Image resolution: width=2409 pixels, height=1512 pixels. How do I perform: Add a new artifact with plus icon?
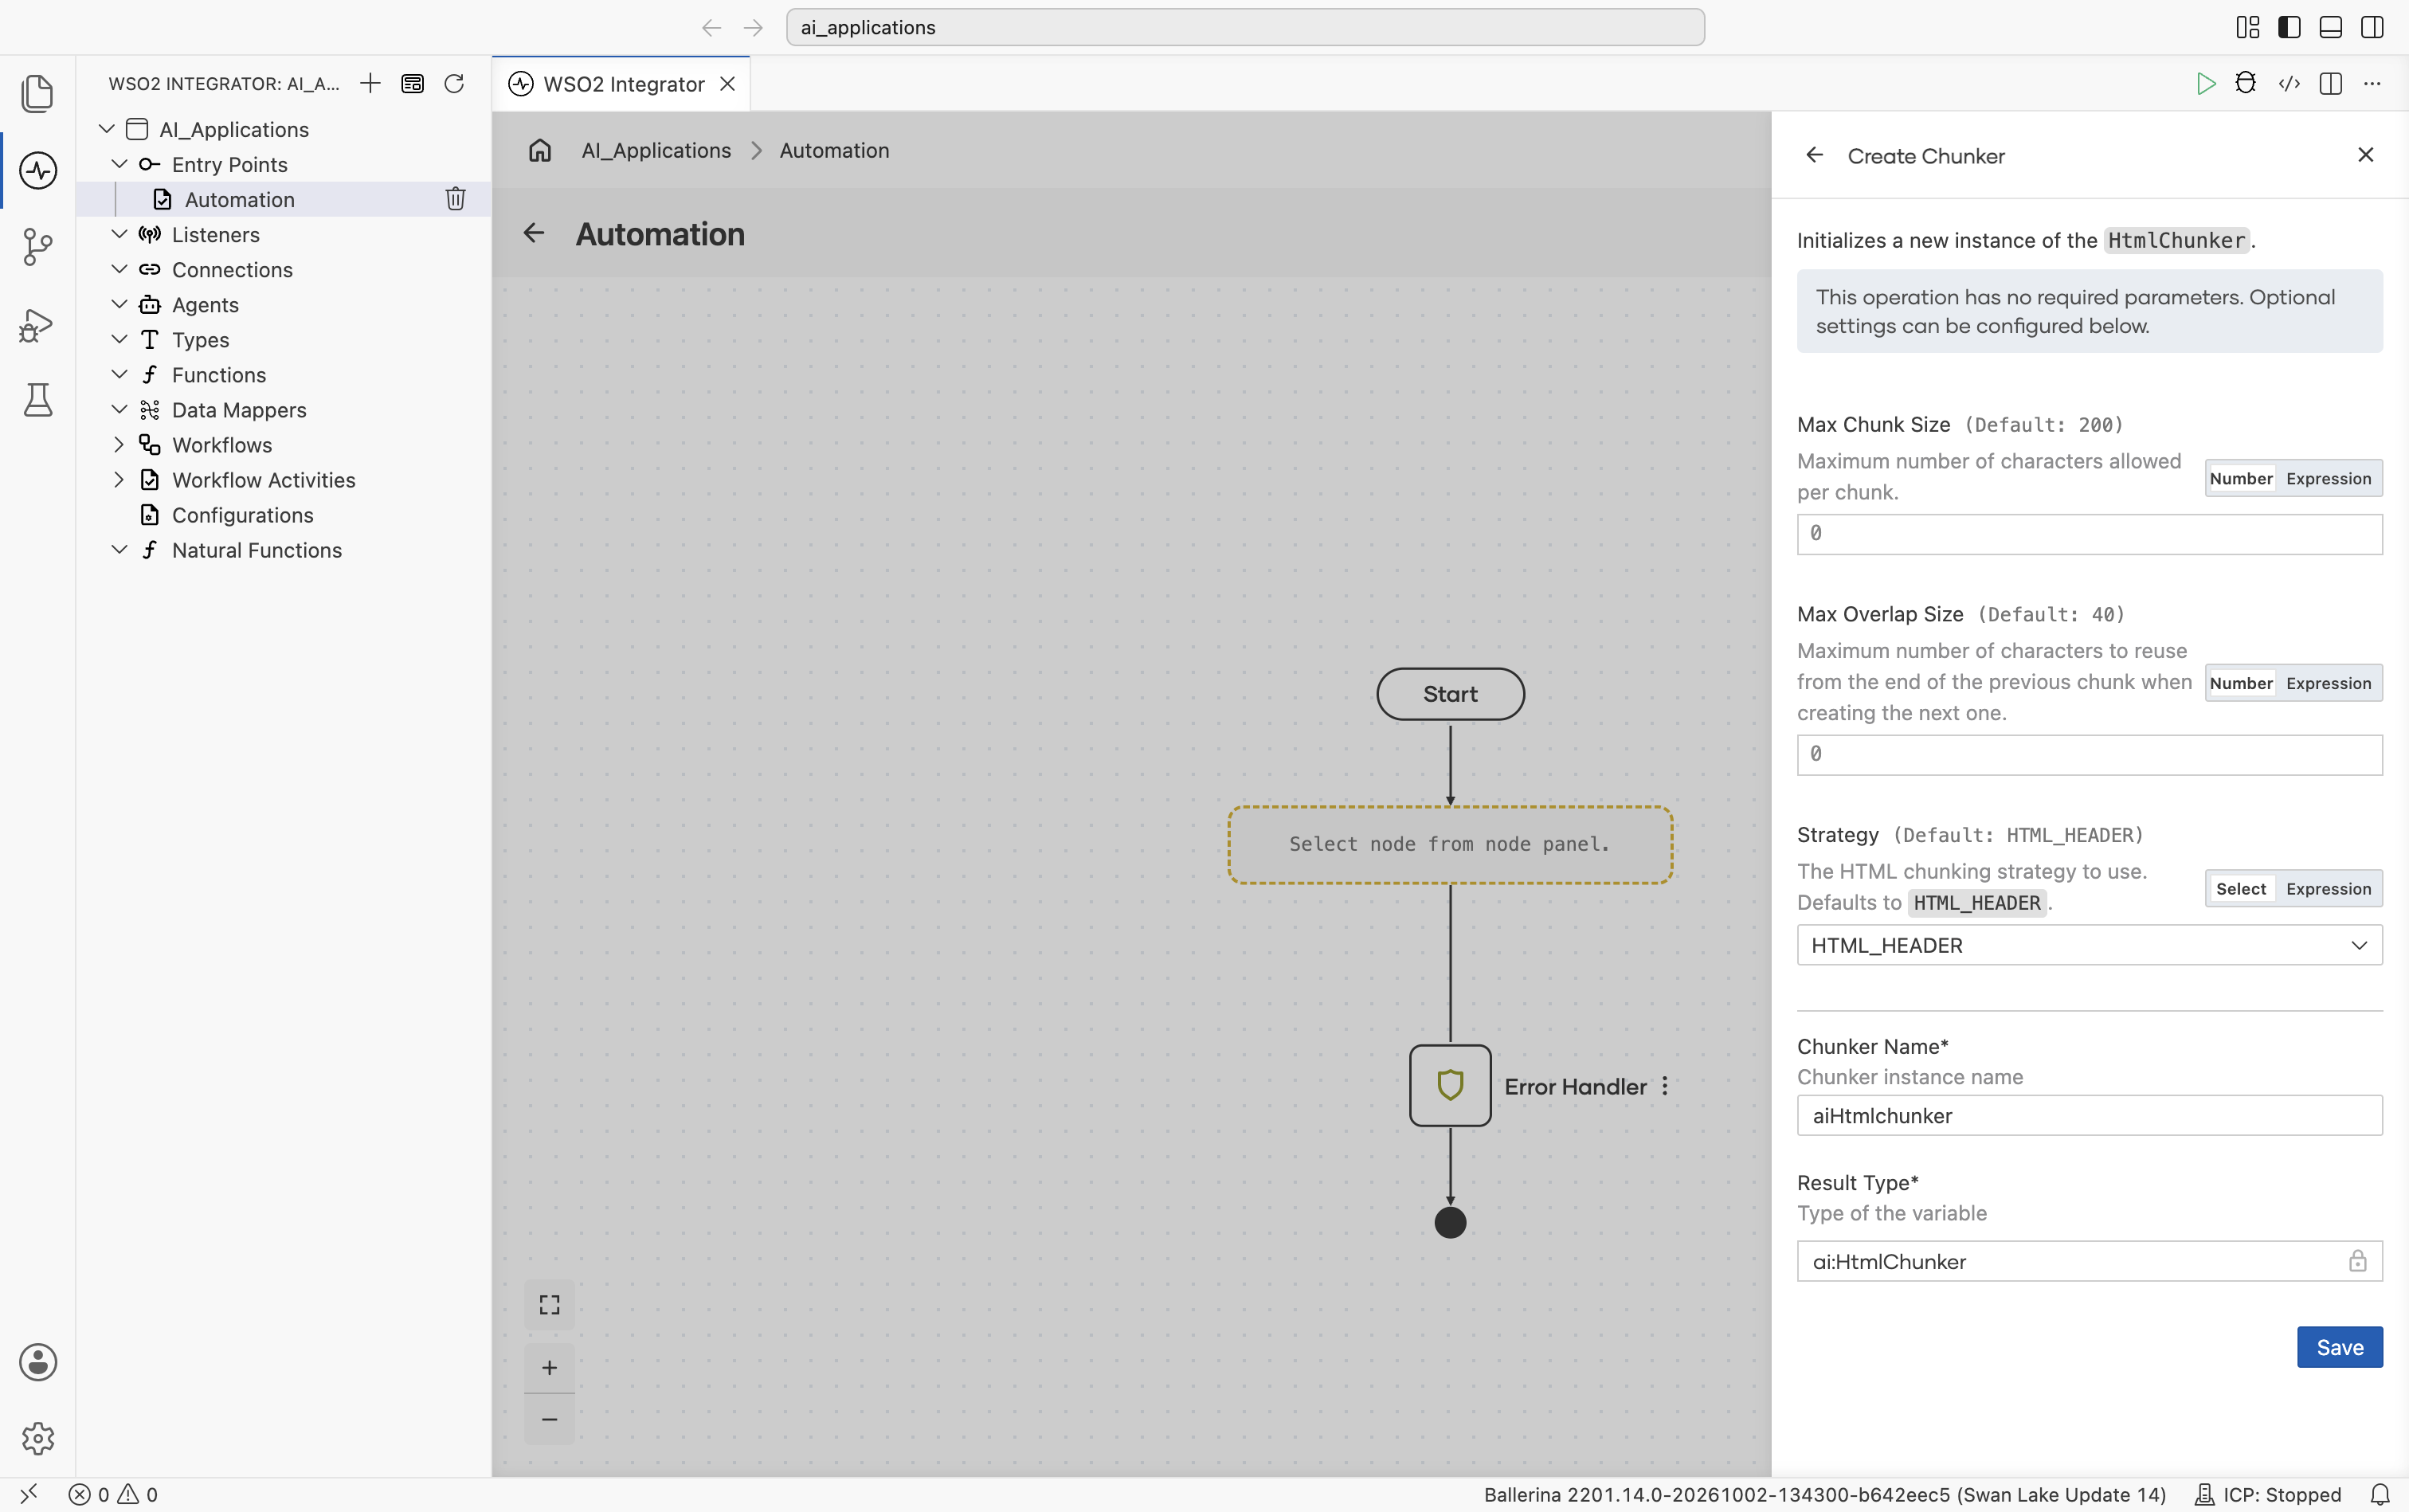[370, 83]
